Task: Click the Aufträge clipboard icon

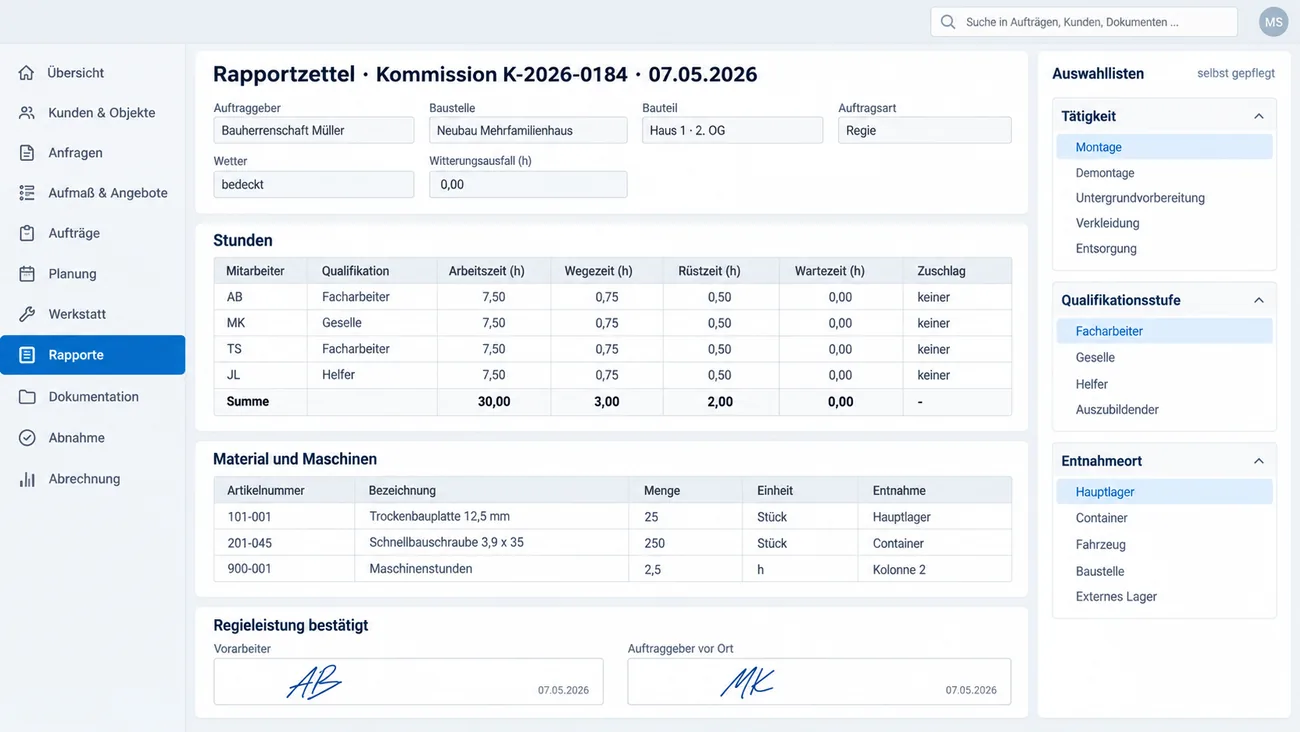Action: [x=27, y=233]
